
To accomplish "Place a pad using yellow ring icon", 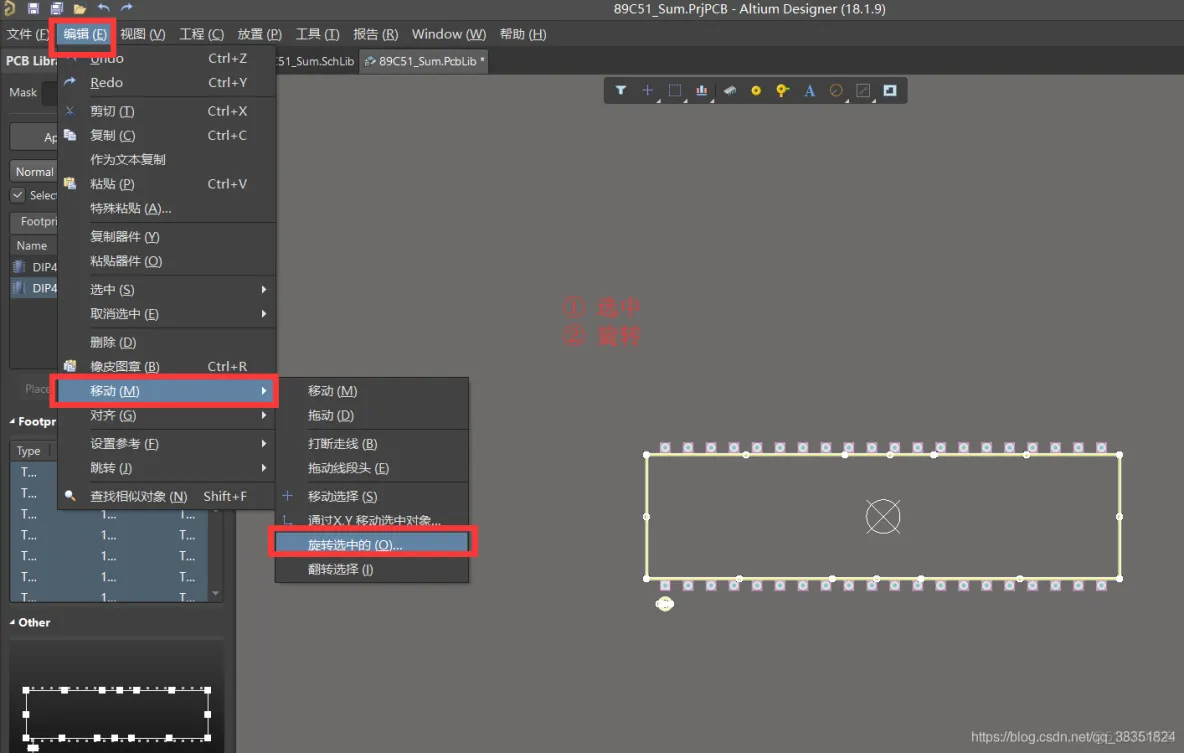I will (756, 91).
